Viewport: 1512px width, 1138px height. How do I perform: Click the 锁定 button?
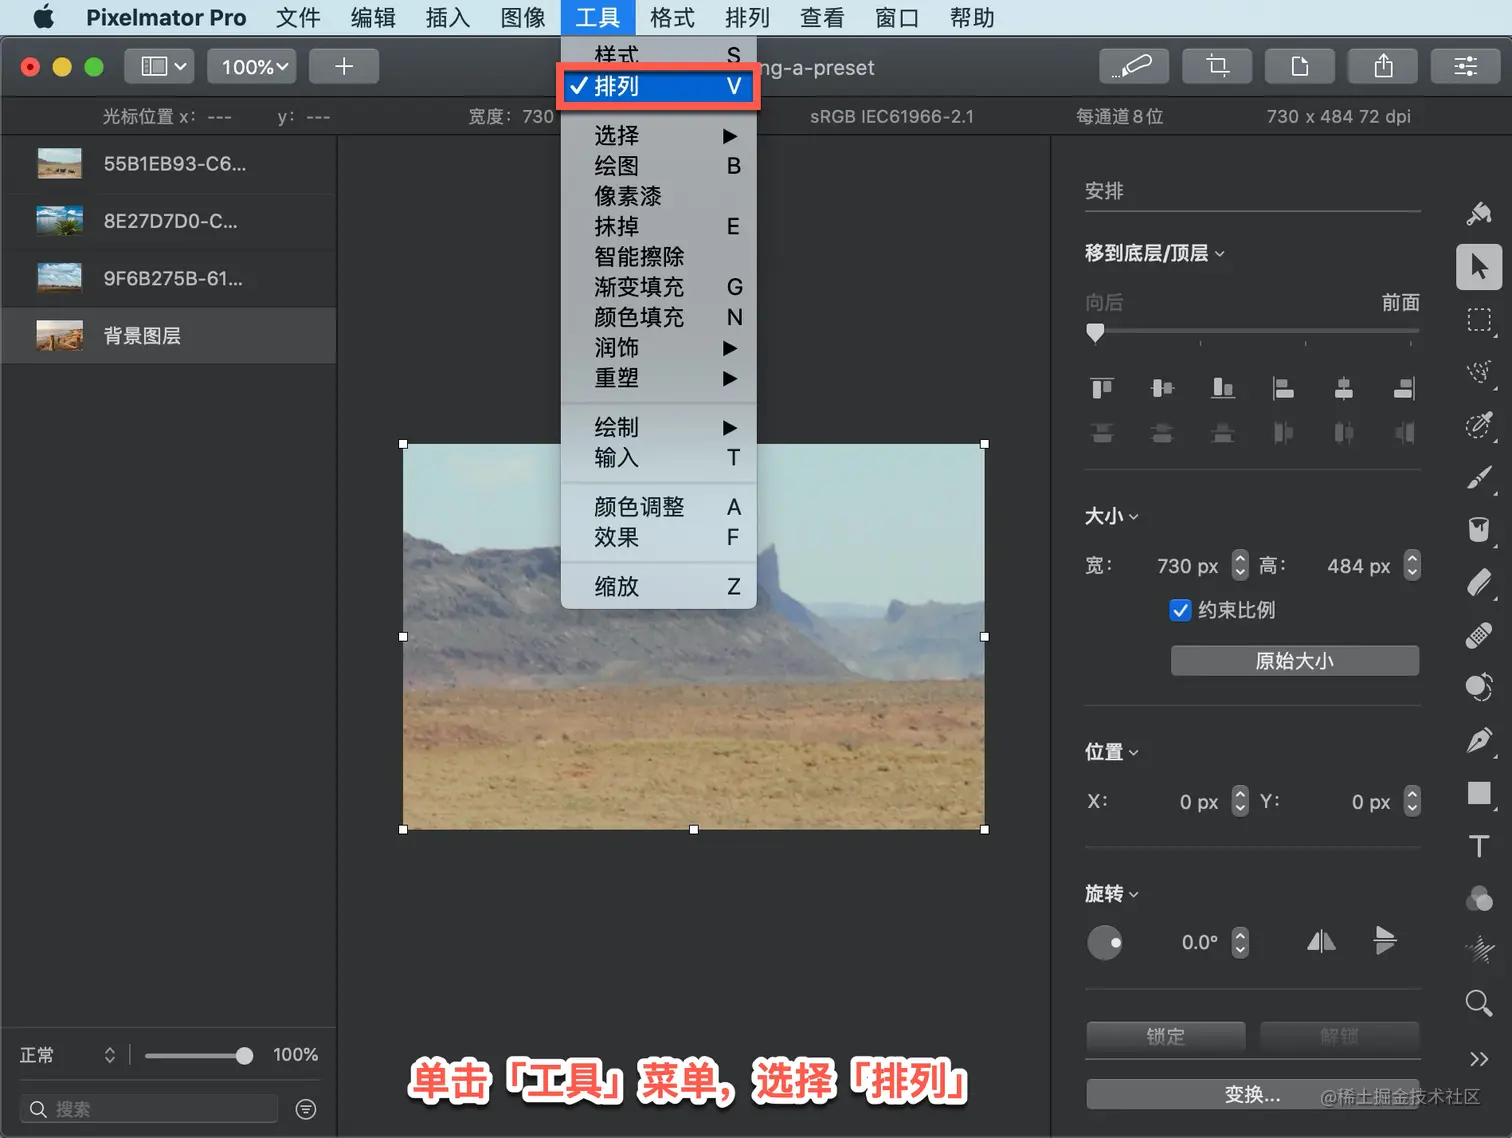click(1166, 1036)
